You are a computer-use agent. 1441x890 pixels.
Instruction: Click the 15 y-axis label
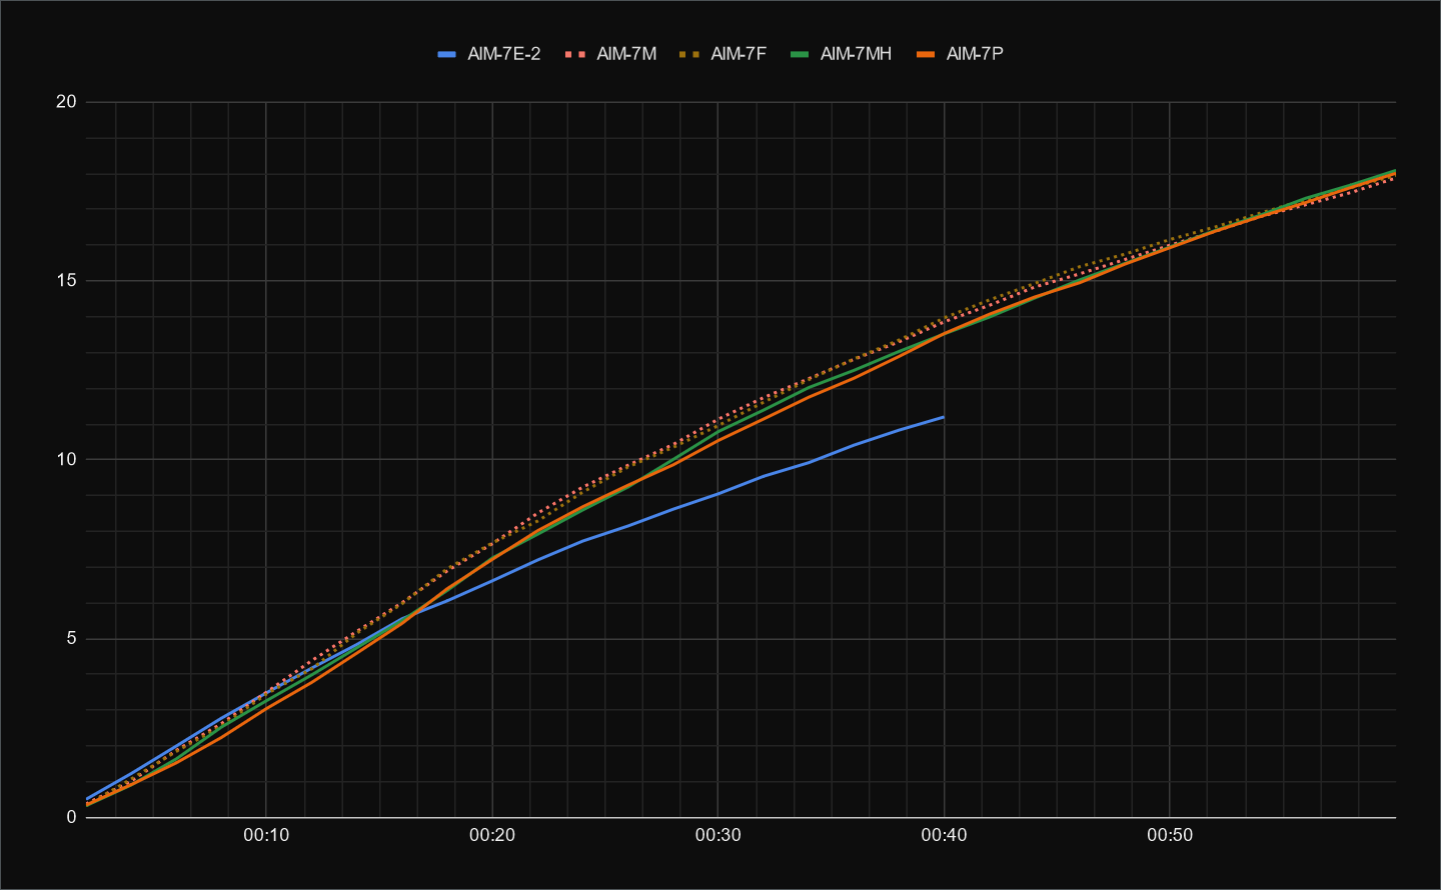pos(66,281)
